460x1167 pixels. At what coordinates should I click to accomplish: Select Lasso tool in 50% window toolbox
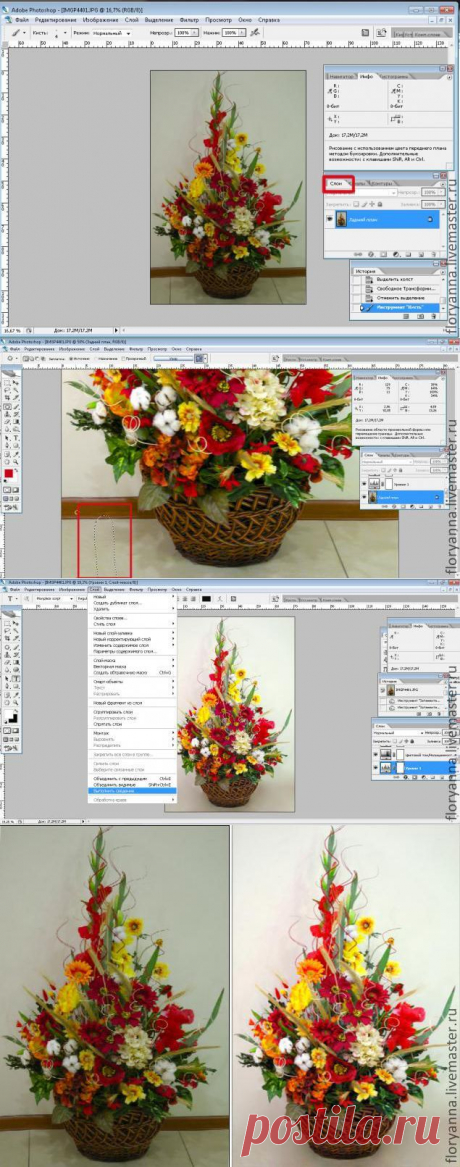(x=7, y=389)
